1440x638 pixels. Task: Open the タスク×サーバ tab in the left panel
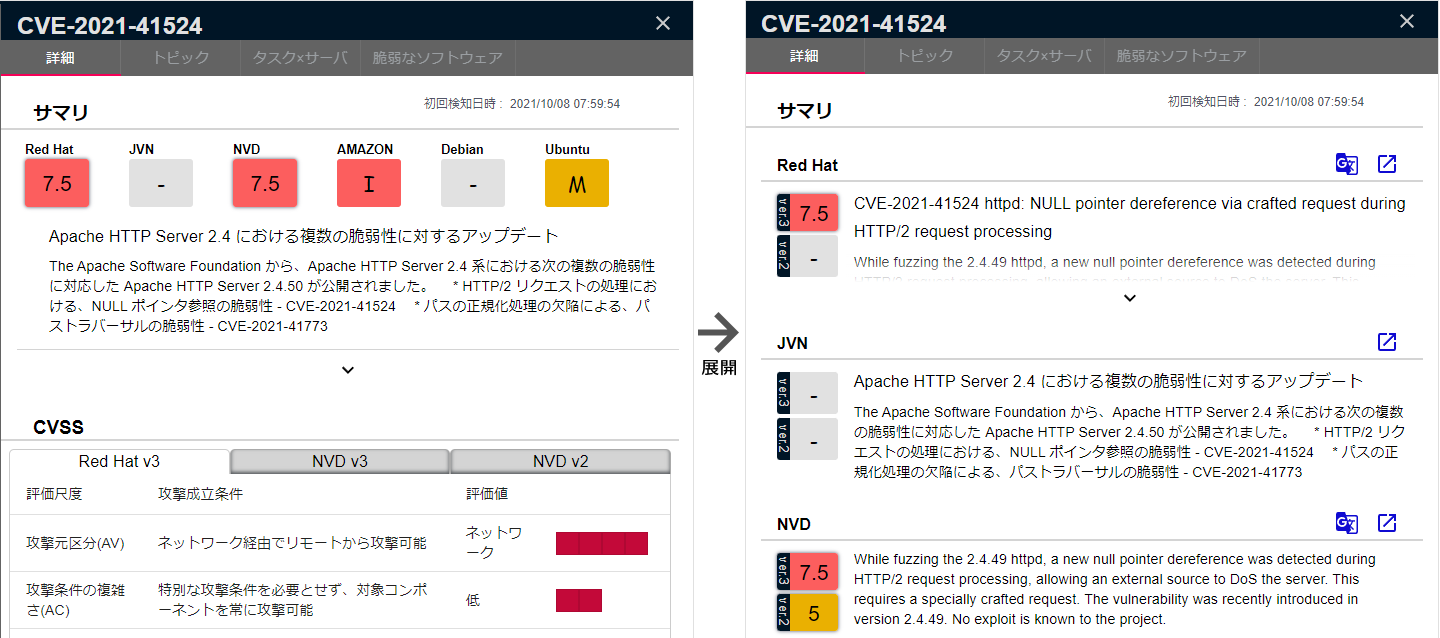(x=301, y=58)
